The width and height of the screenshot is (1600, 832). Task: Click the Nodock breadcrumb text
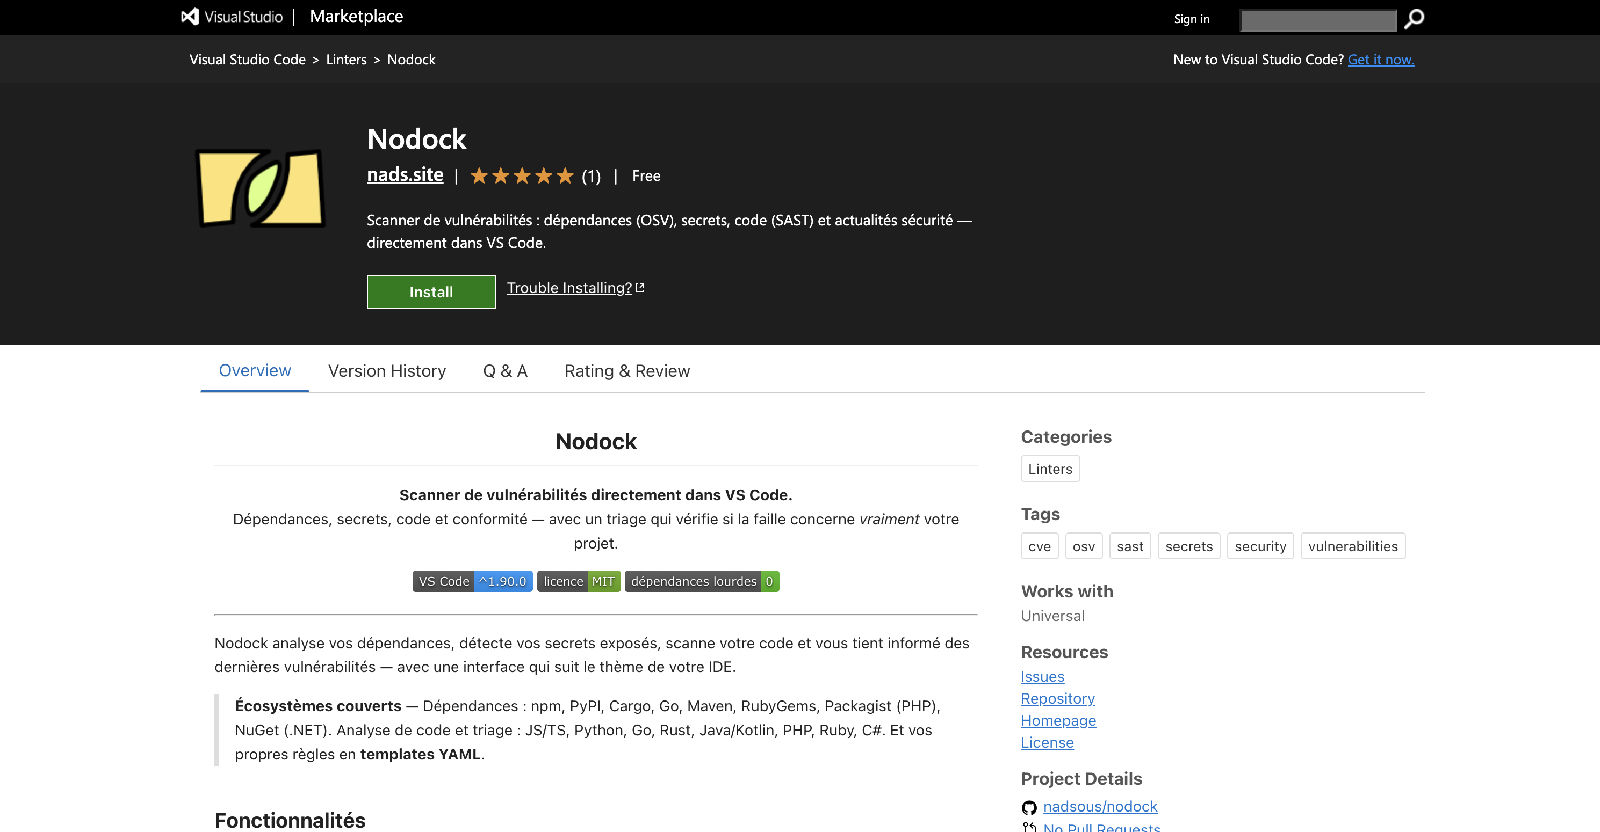(411, 59)
